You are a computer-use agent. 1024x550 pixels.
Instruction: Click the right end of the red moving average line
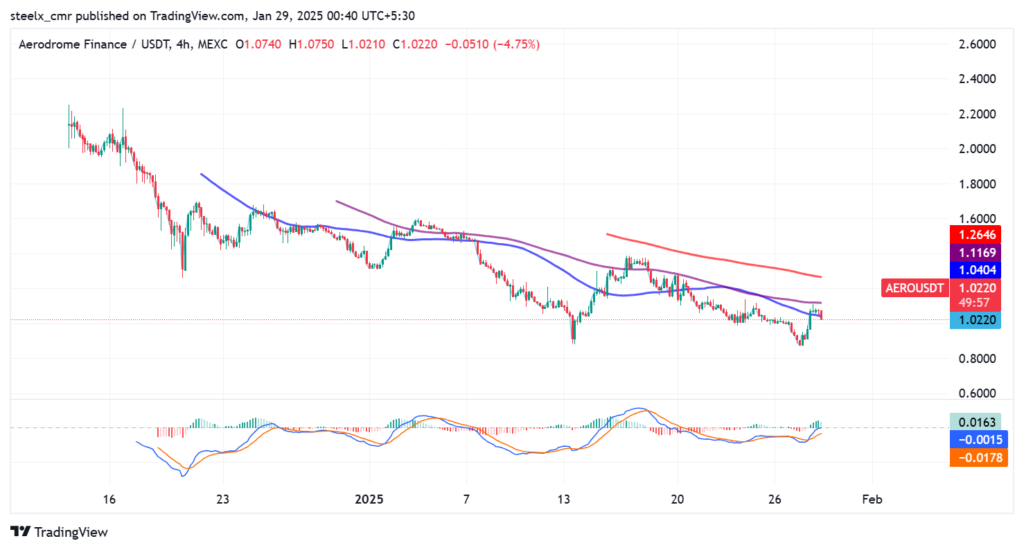click(820, 276)
